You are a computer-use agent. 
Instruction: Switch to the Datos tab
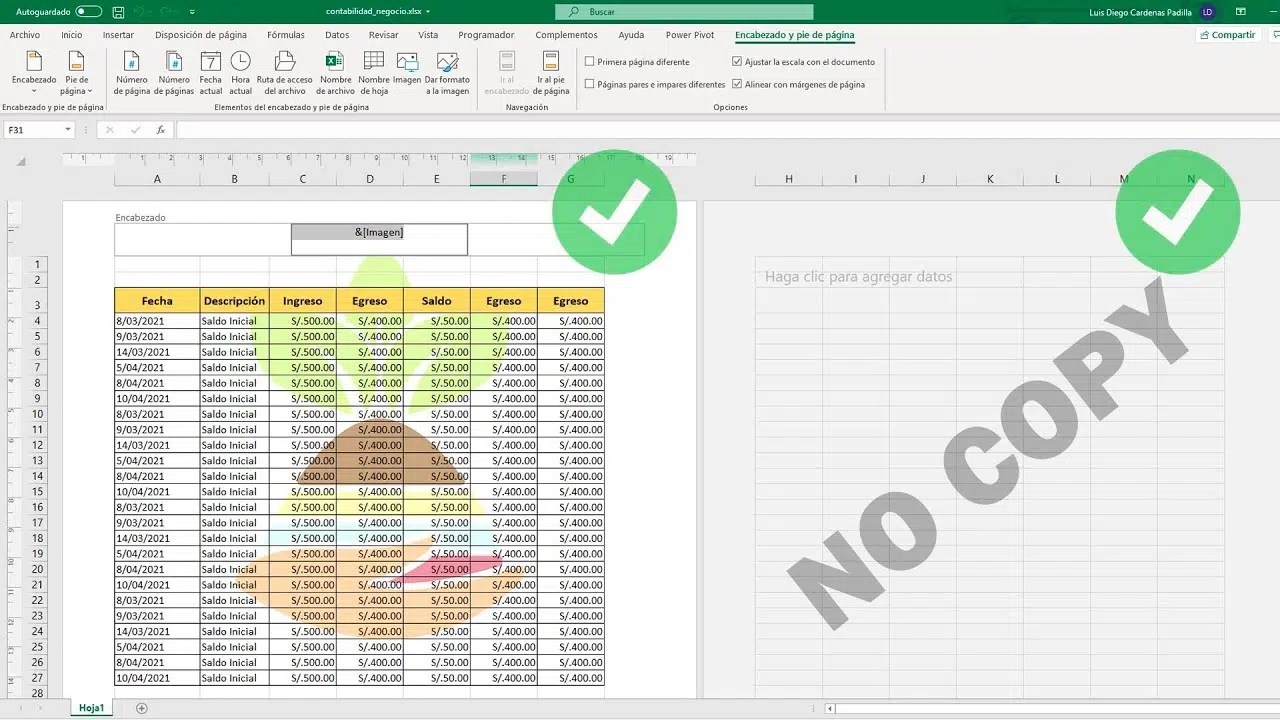(337, 35)
